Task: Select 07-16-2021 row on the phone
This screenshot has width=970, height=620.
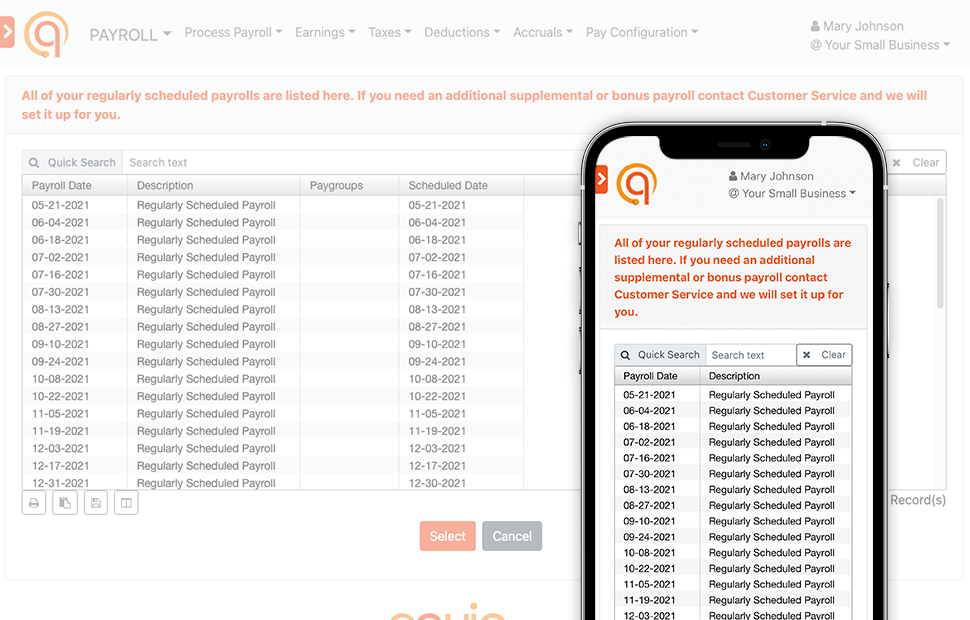Action: [733, 458]
